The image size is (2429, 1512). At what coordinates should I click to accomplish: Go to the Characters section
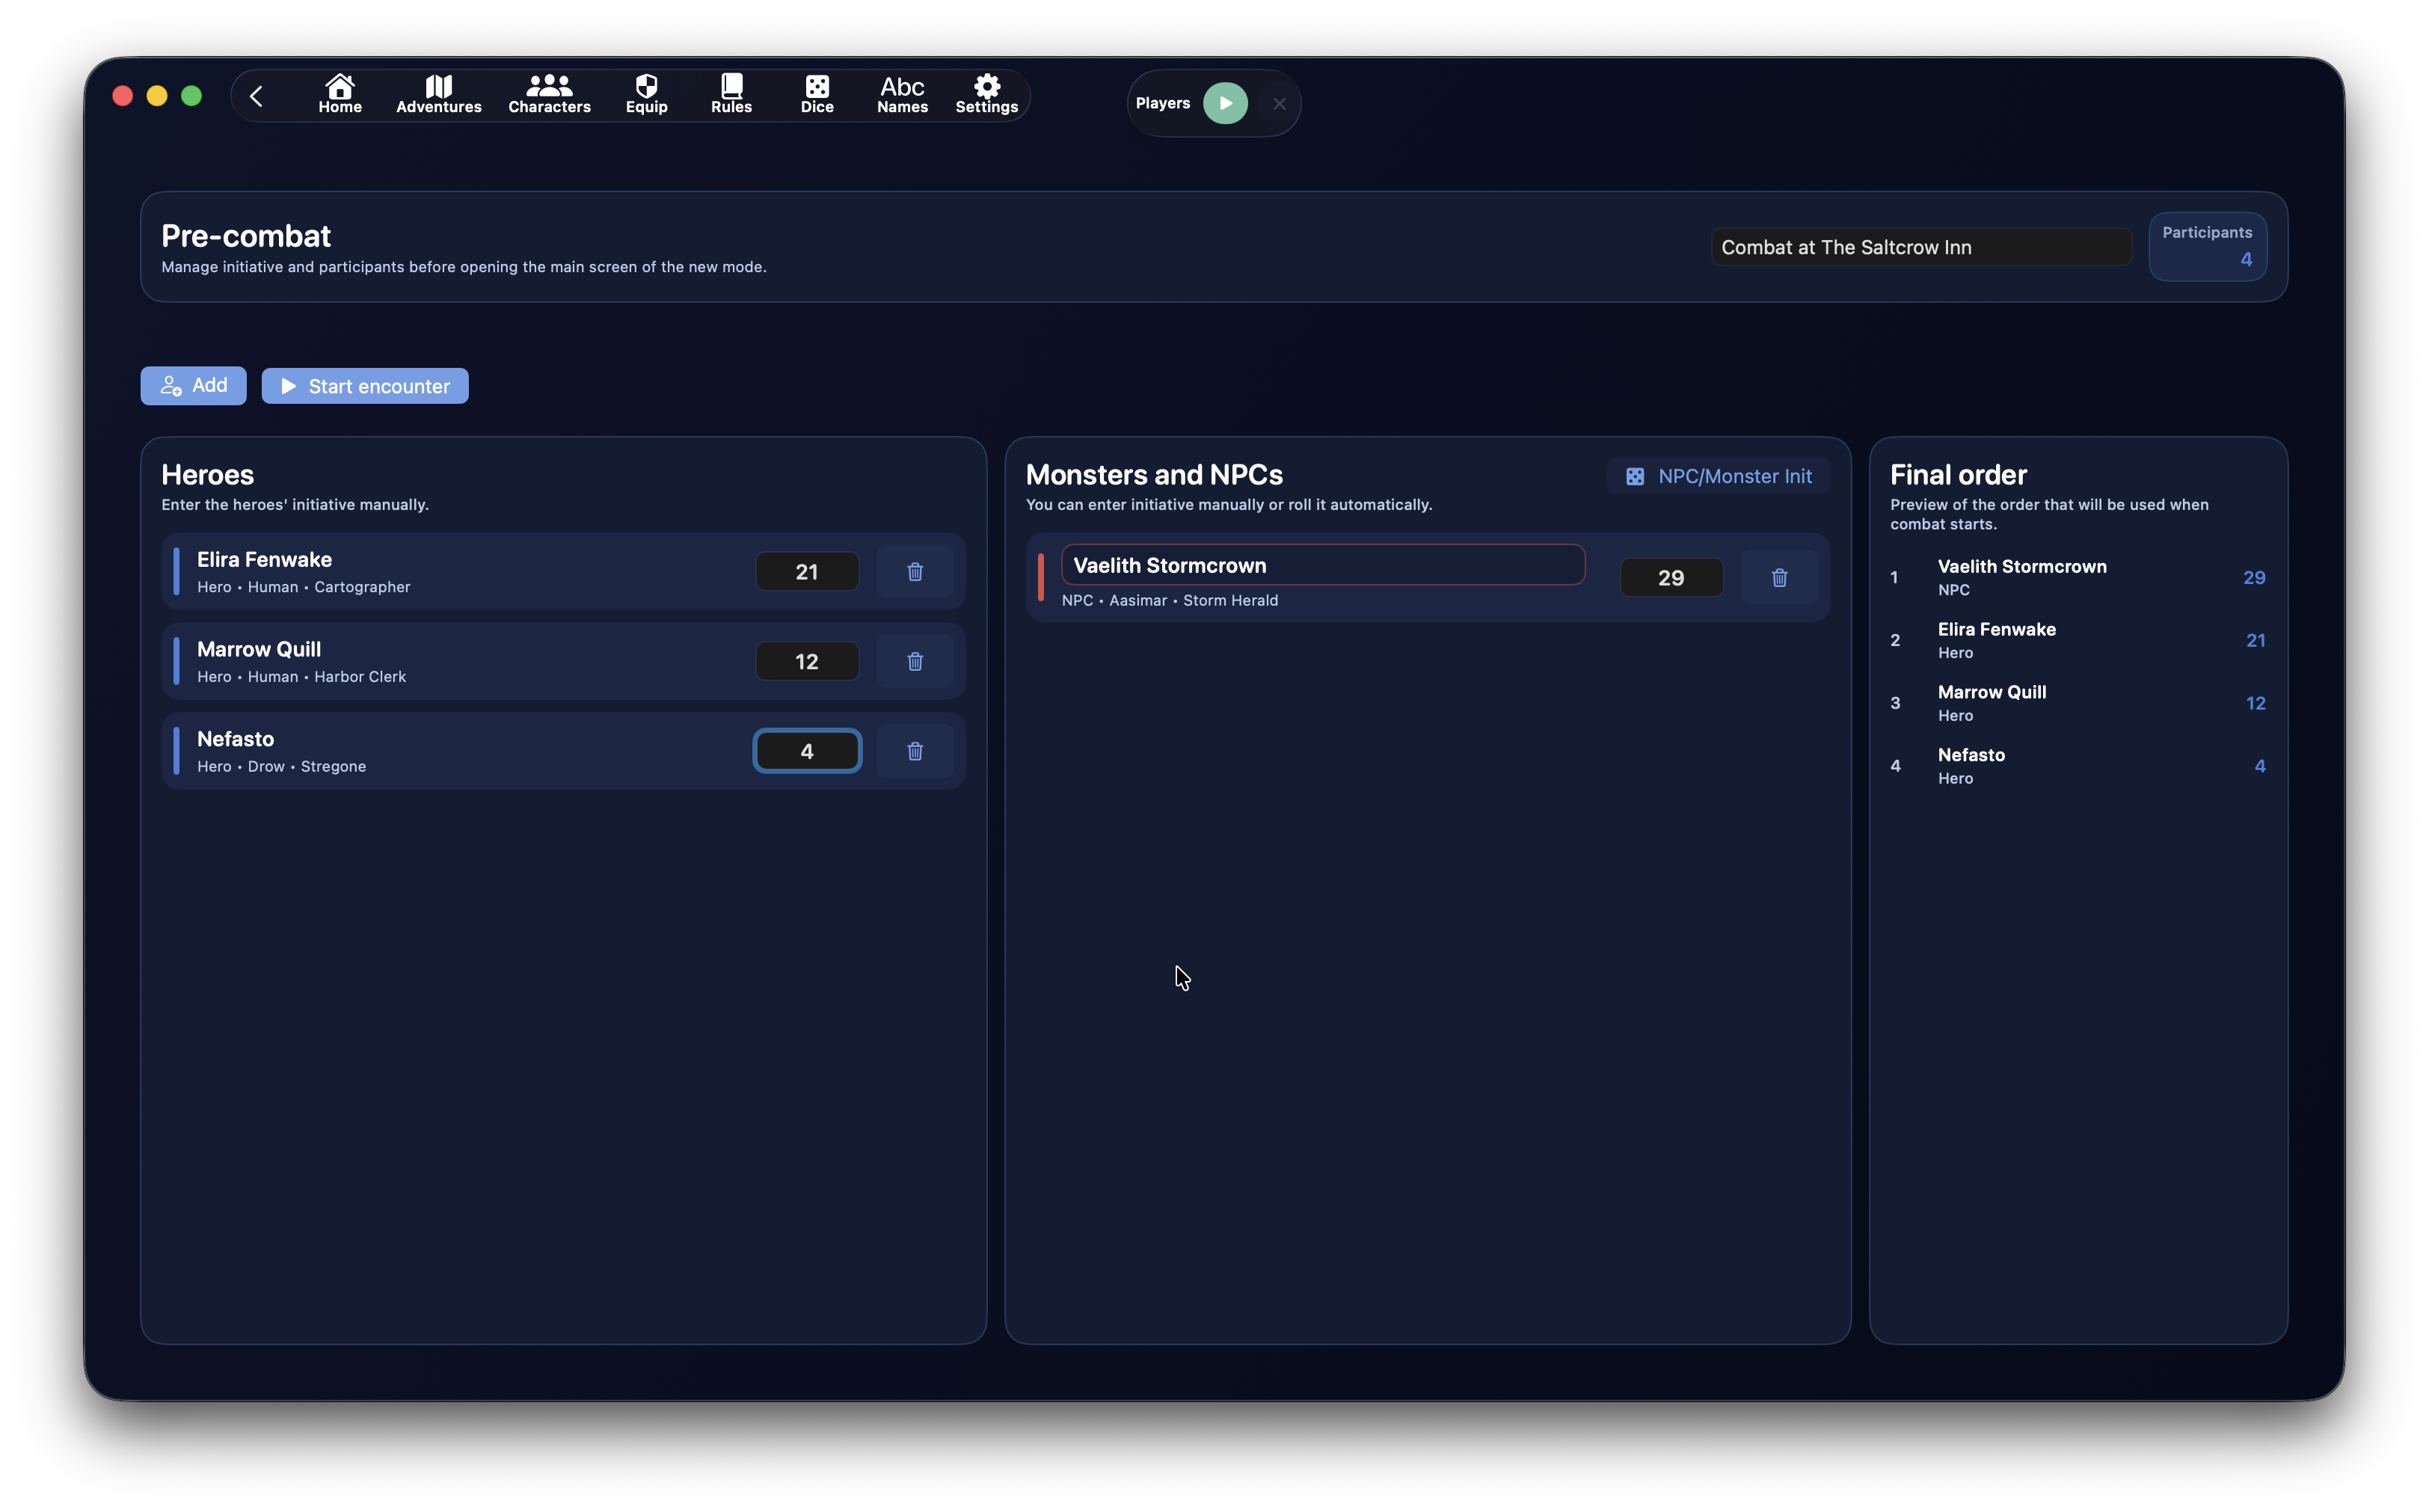pyautogui.click(x=549, y=95)
